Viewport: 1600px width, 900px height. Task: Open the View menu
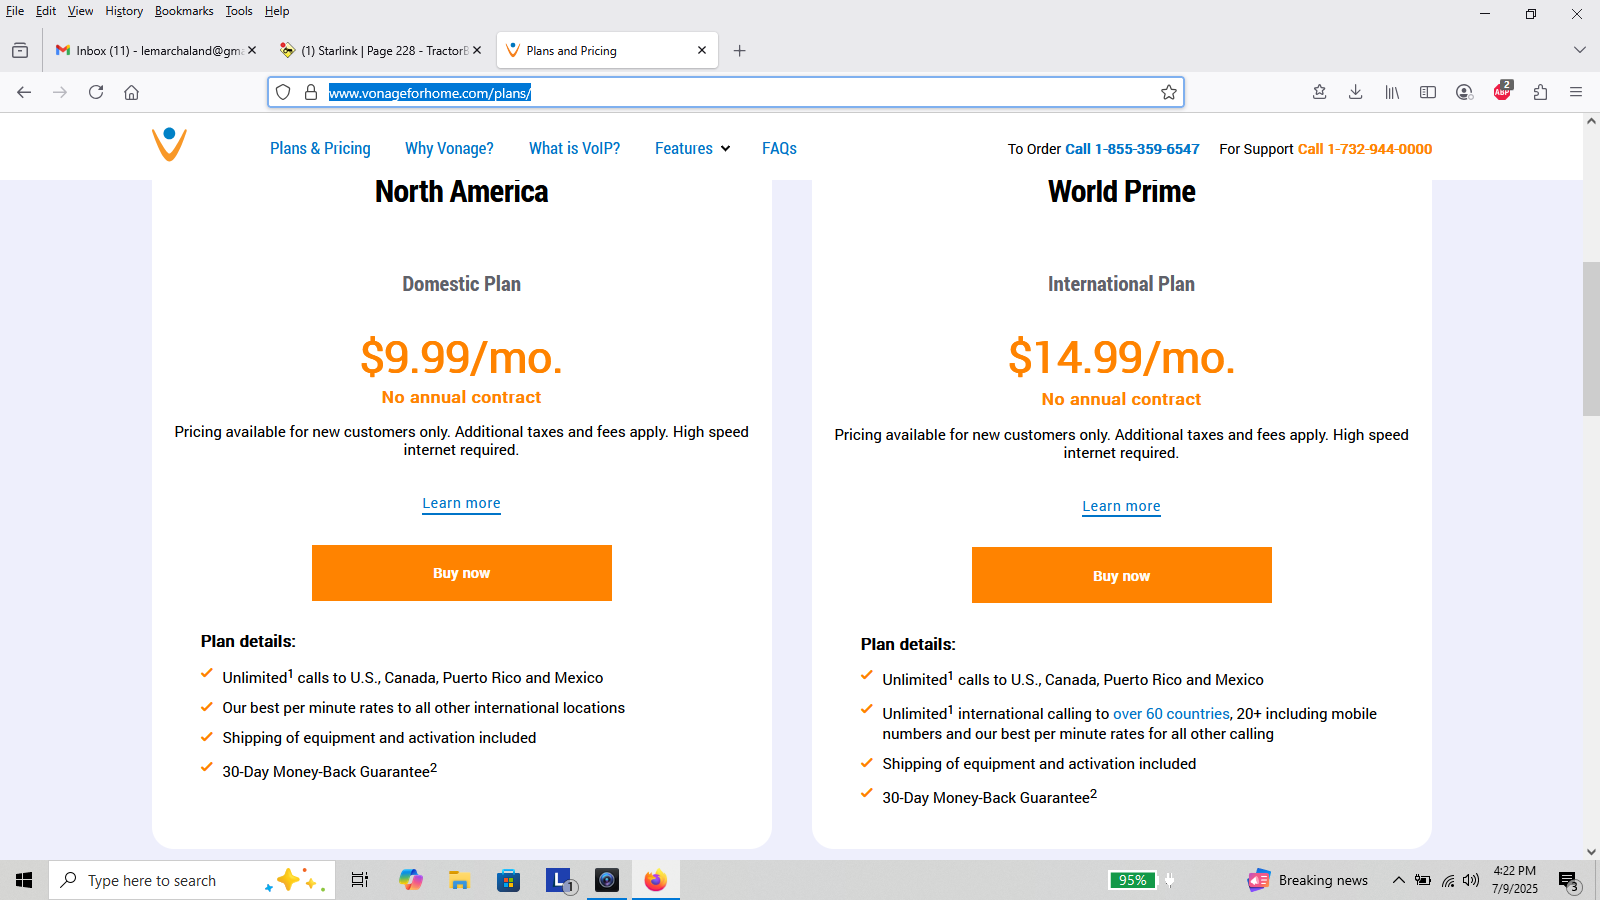[80, 11]
